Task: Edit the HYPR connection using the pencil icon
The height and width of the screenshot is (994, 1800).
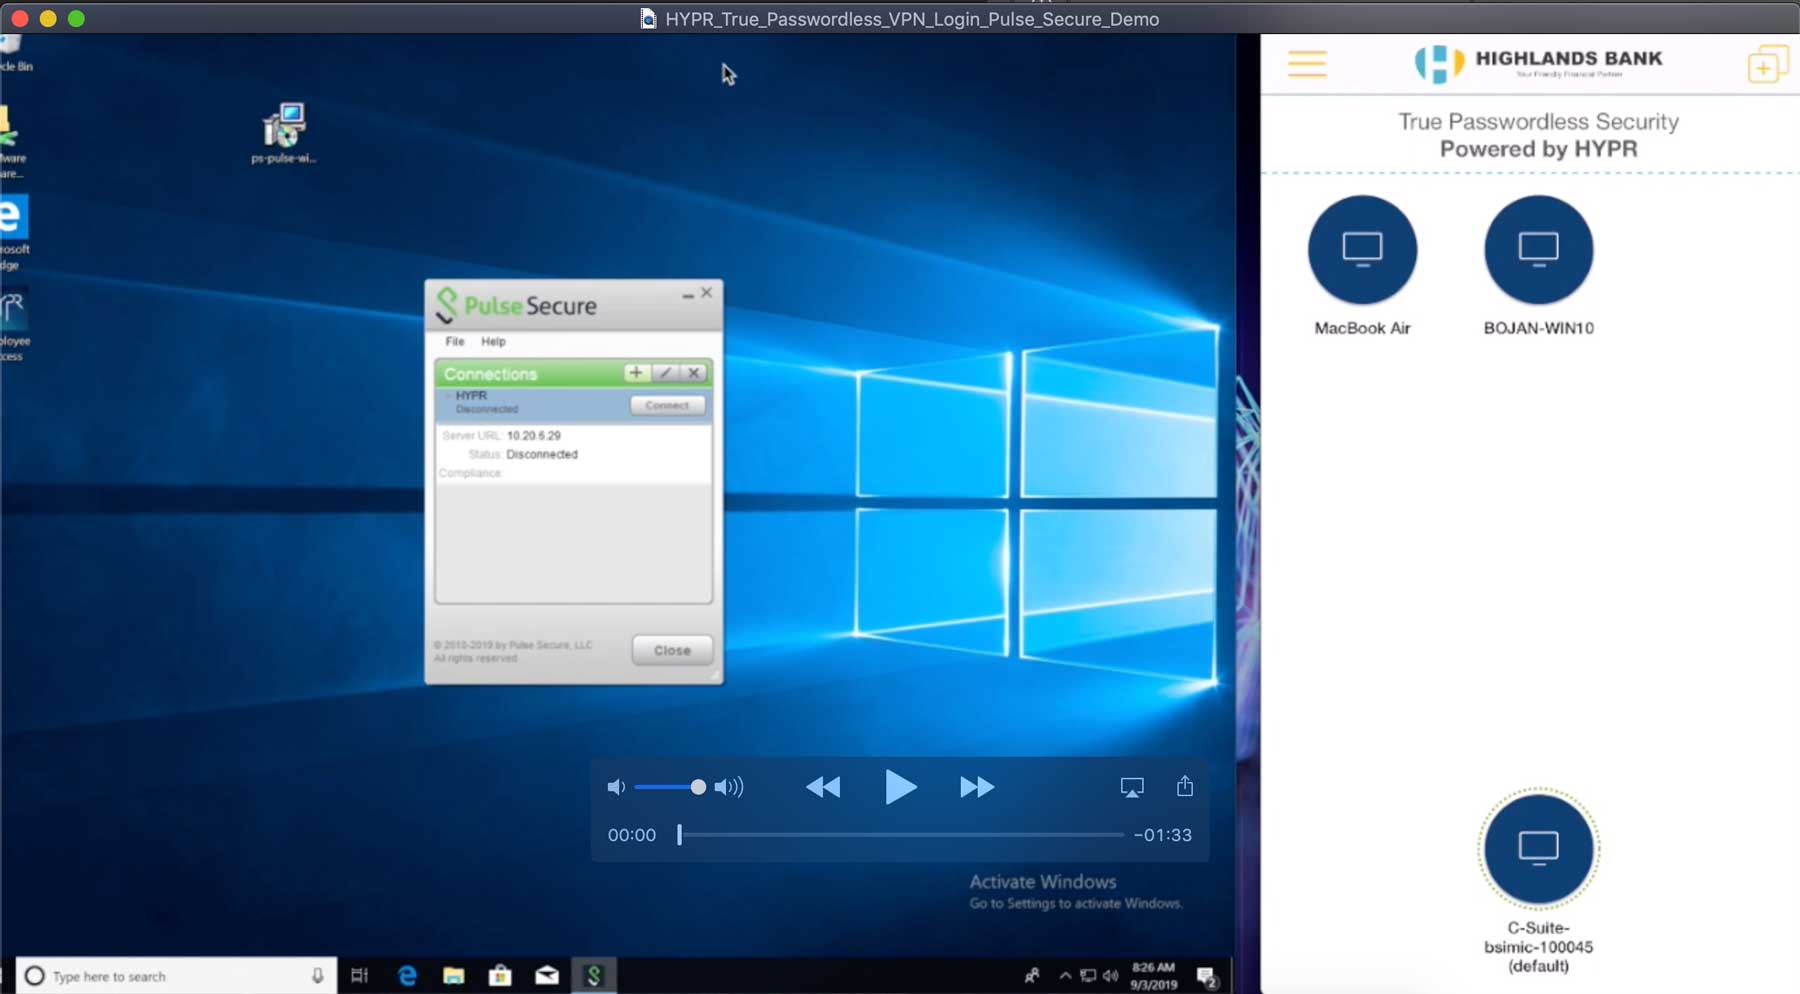Action: [665, 373]
